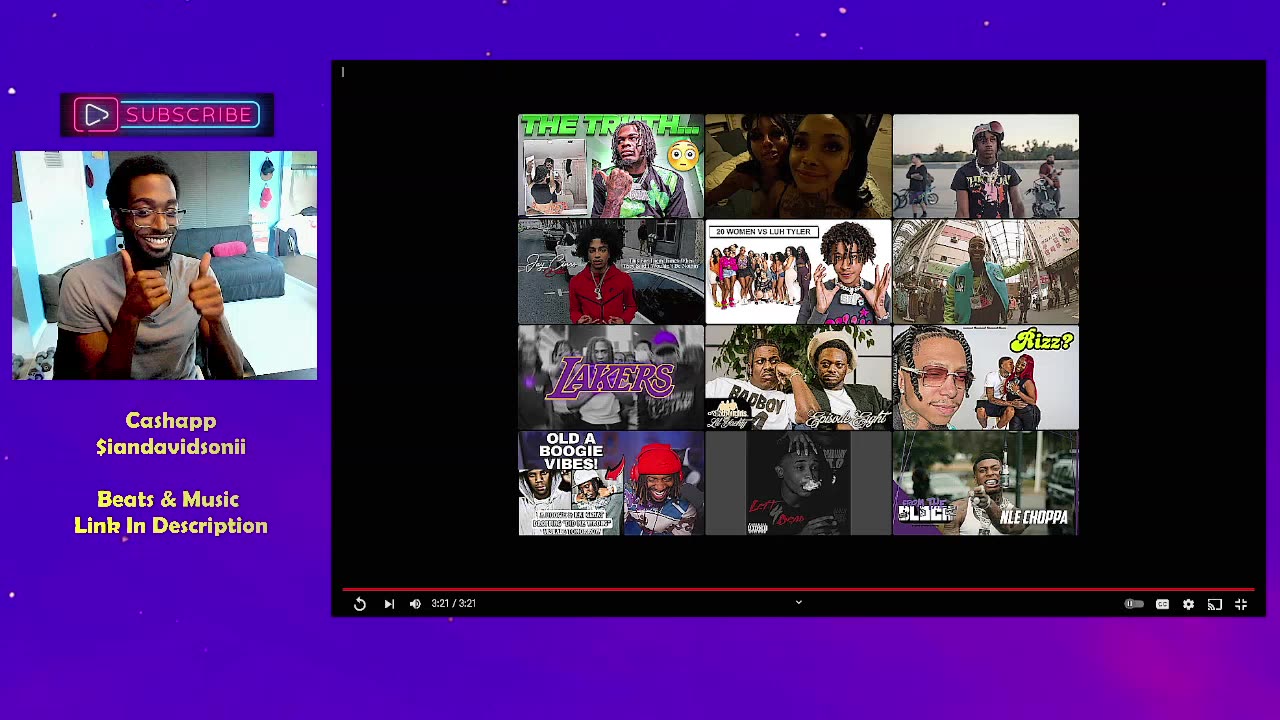Open the Badboy Episode Eight thumbnail
Image resolution: width=1280 pixels, height=720 pixels.
point(798,378)
